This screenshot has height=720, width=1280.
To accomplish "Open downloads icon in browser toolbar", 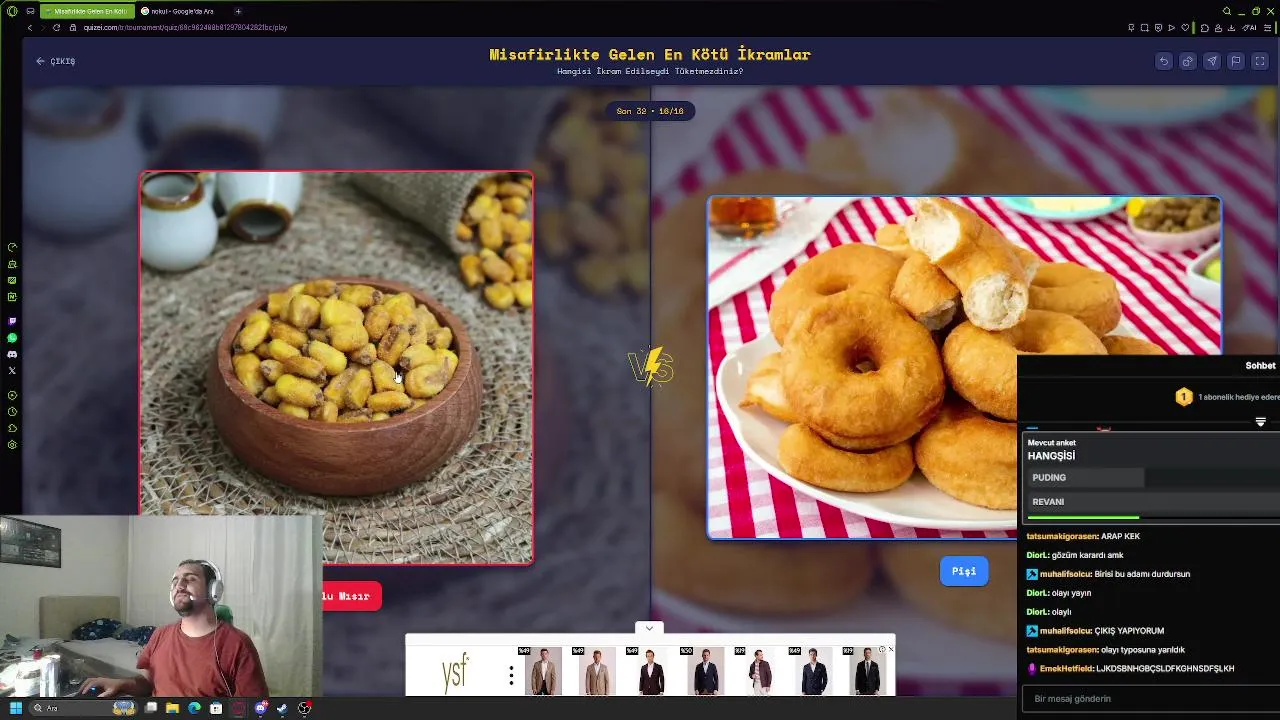I will (x=1233, y=27).
